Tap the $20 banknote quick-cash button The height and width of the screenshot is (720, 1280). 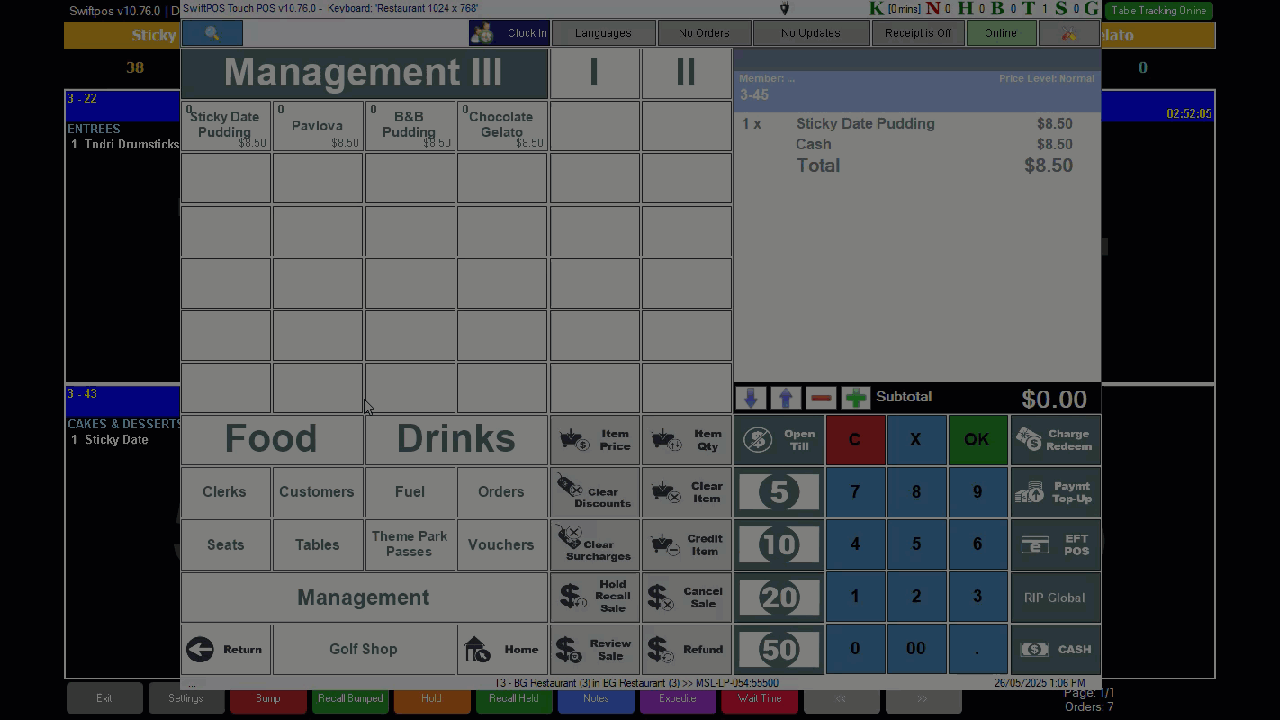click(x=778, y=597)
